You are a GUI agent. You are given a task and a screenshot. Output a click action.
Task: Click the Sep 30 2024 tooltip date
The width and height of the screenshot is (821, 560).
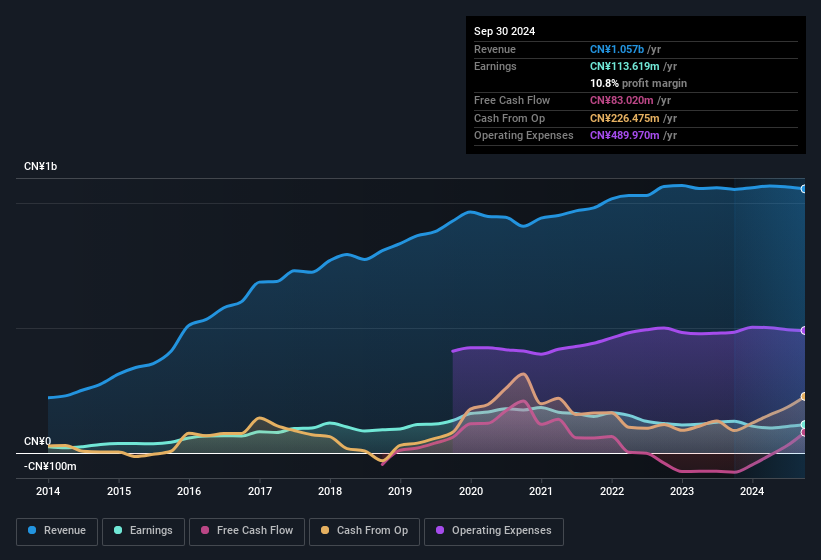(x=504, y=31)
